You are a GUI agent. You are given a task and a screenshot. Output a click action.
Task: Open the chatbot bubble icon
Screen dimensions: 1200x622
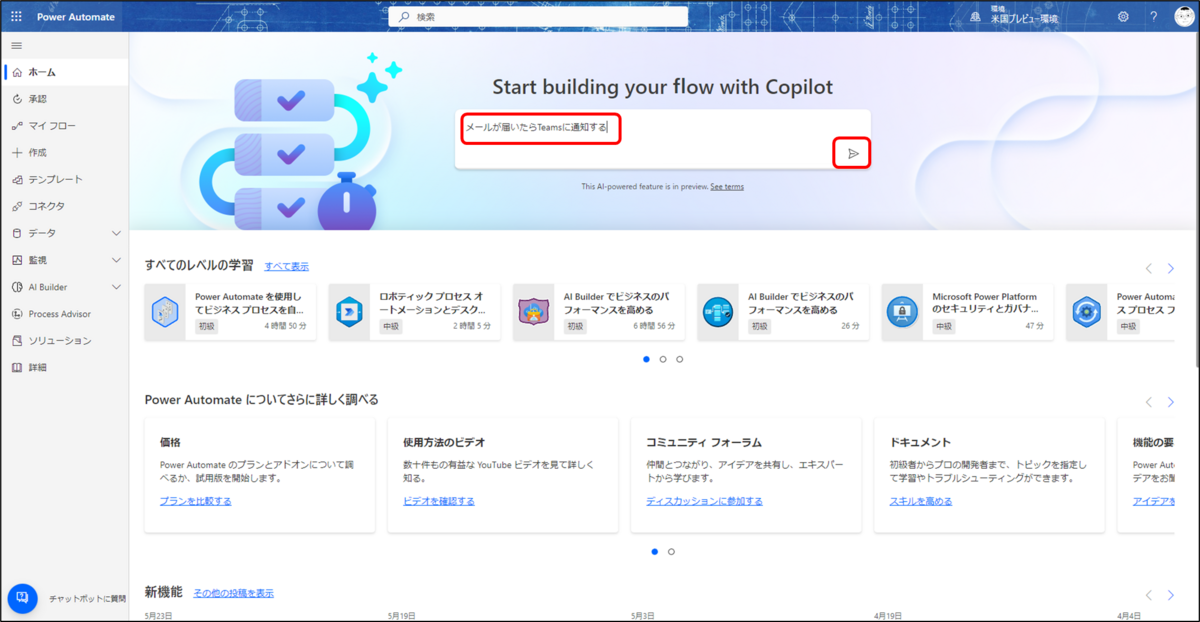[22, 598]
